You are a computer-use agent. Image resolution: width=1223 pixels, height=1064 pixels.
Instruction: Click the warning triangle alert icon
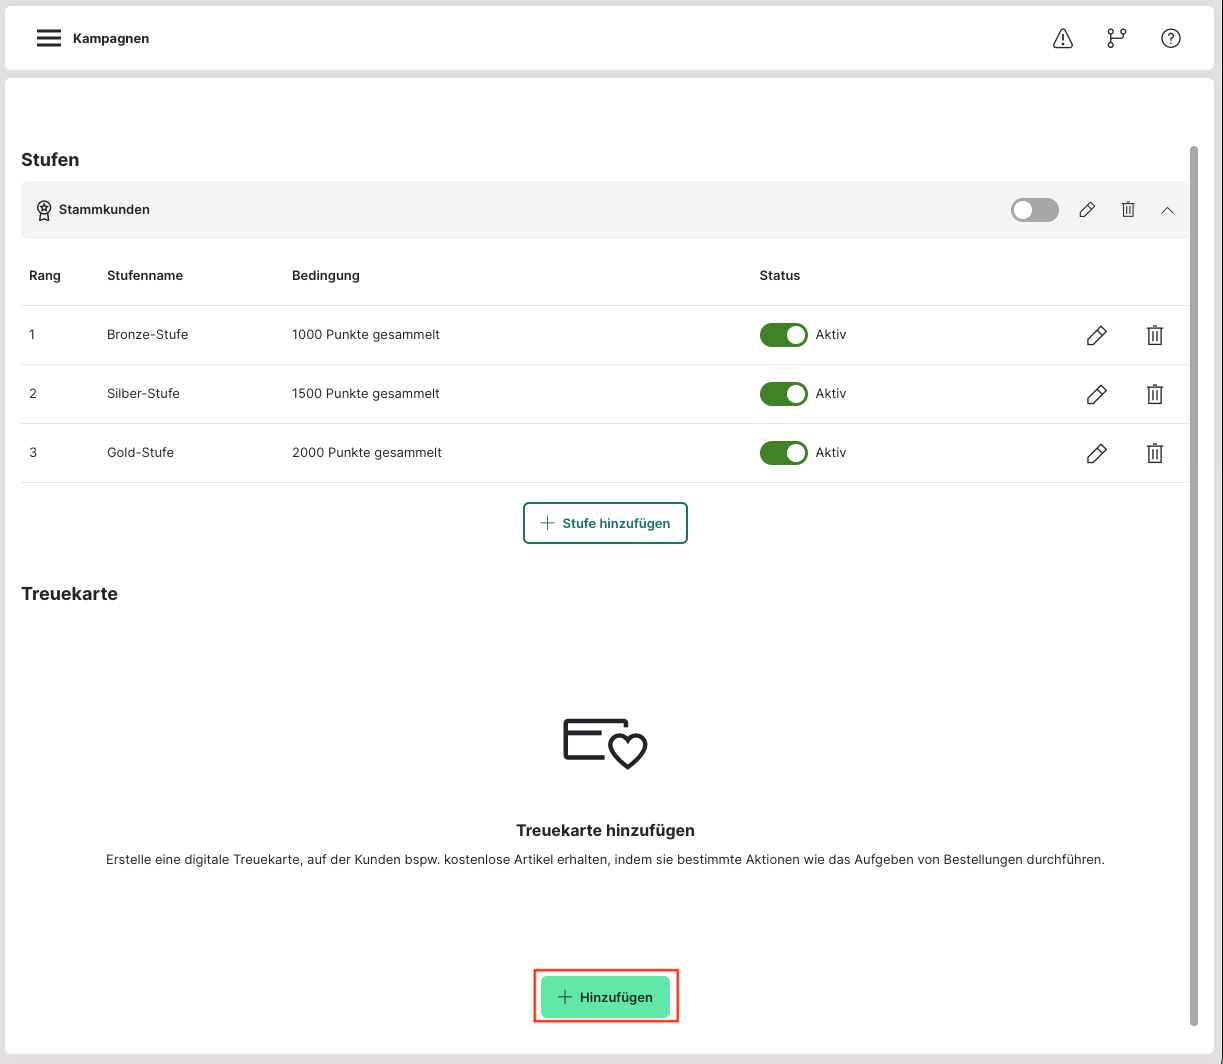[1063, 38]
